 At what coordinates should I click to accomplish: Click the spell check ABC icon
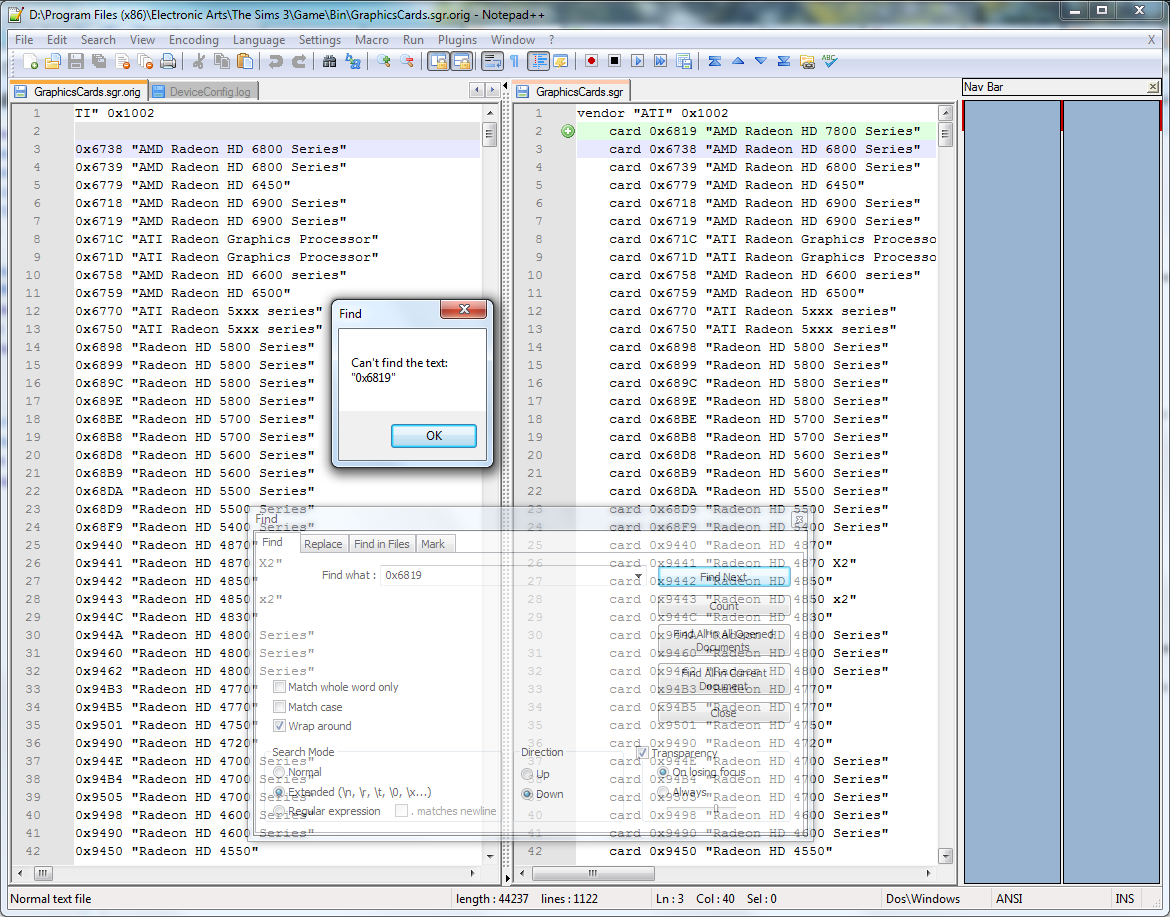click(x=829, y=61)
